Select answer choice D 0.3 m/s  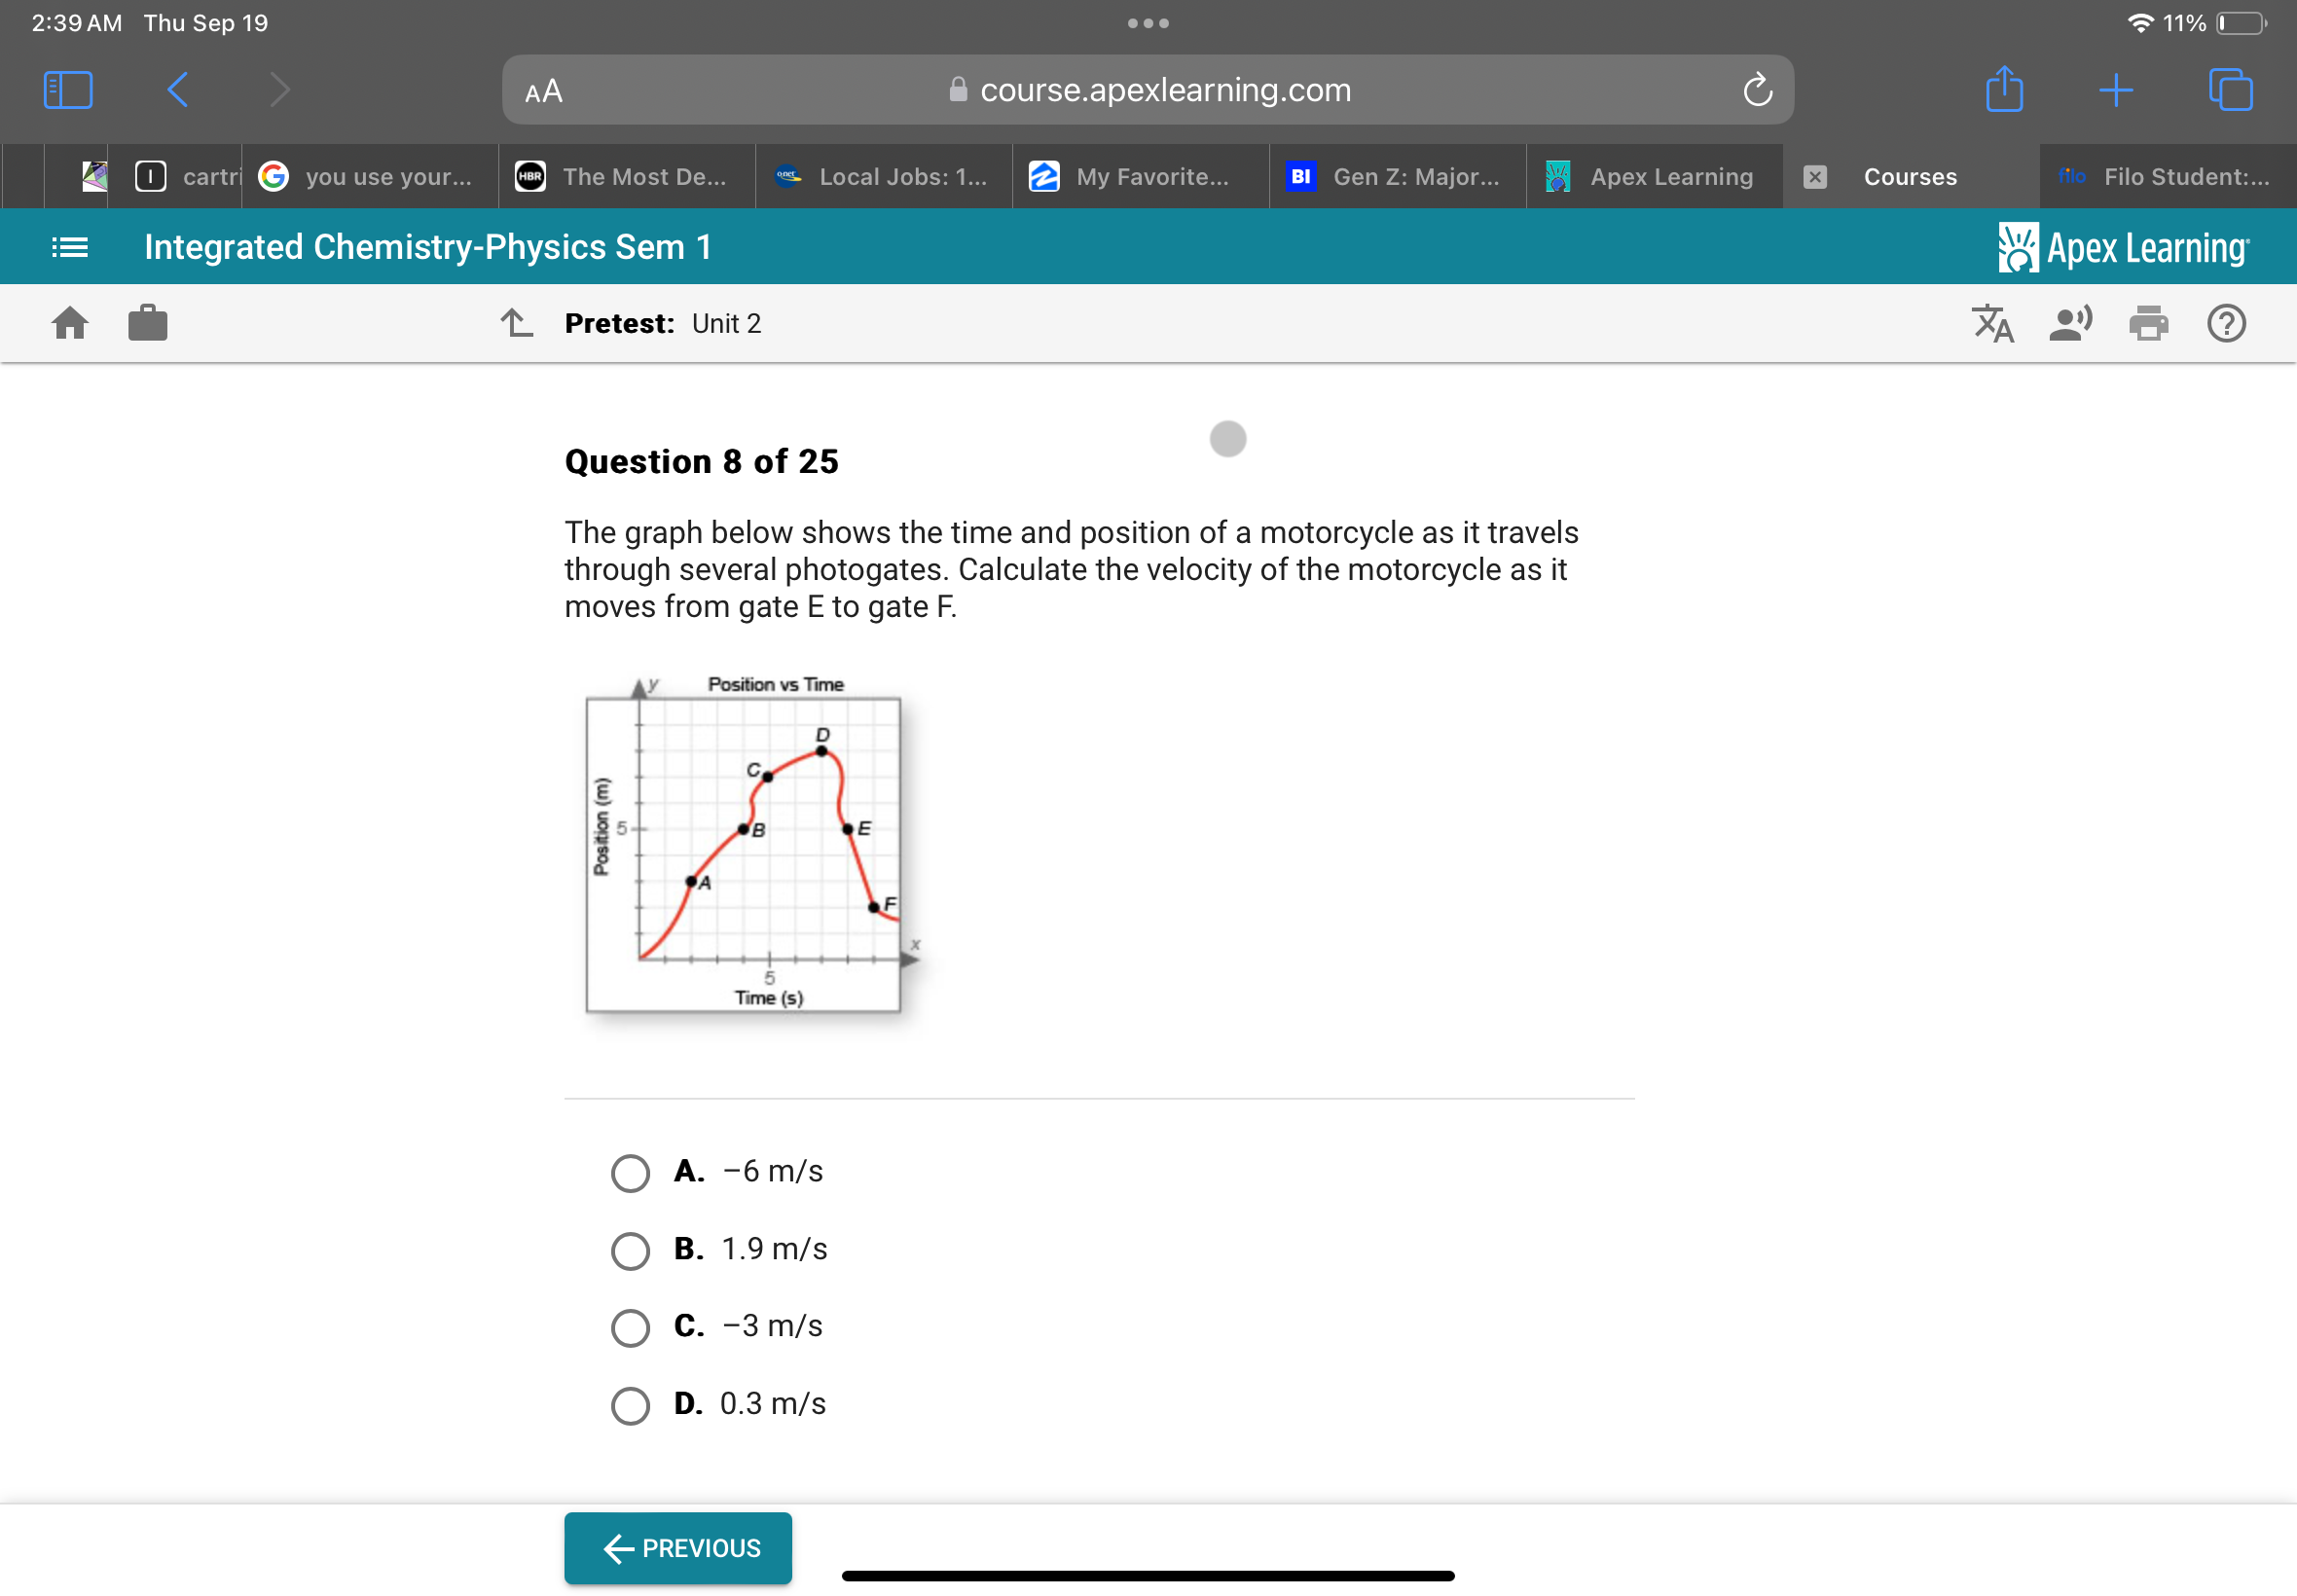click(x=632, y=1400)
